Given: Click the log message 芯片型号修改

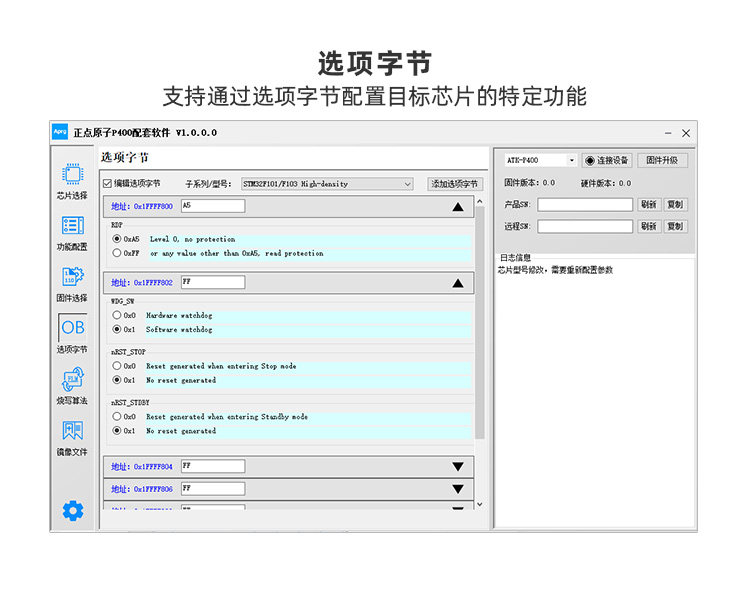Looking at the screenshot, I should [x=555, y=270].
